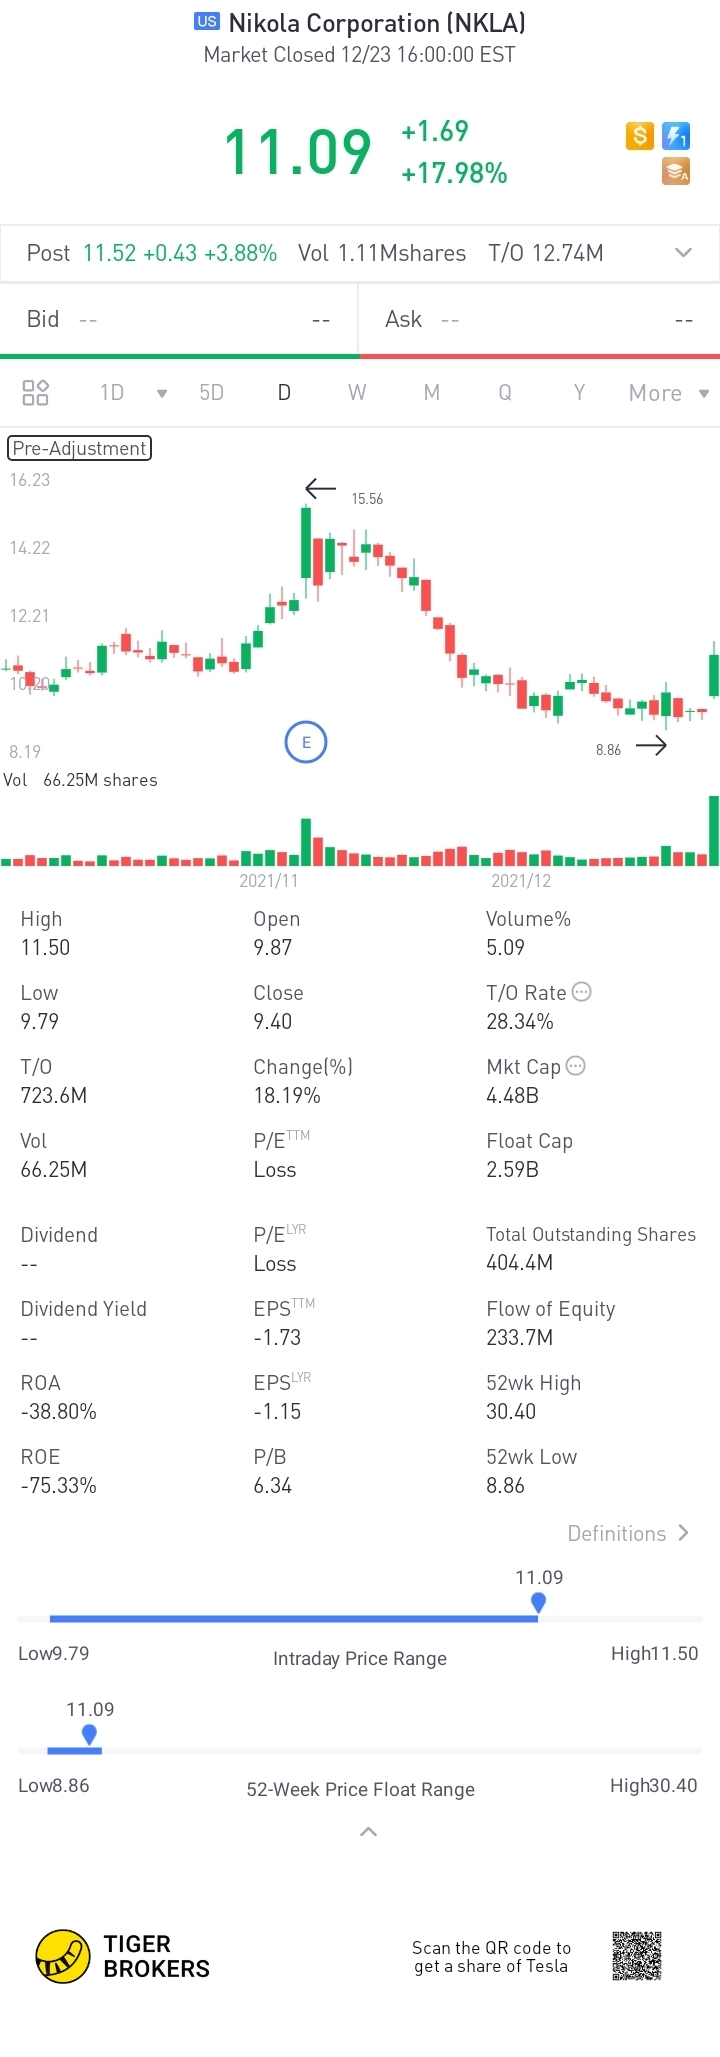Viewport: 720px width, 2057px height.
Task: Tap the earnings E marker on chart
Action: pyautogui.click(x=306, y=742)
